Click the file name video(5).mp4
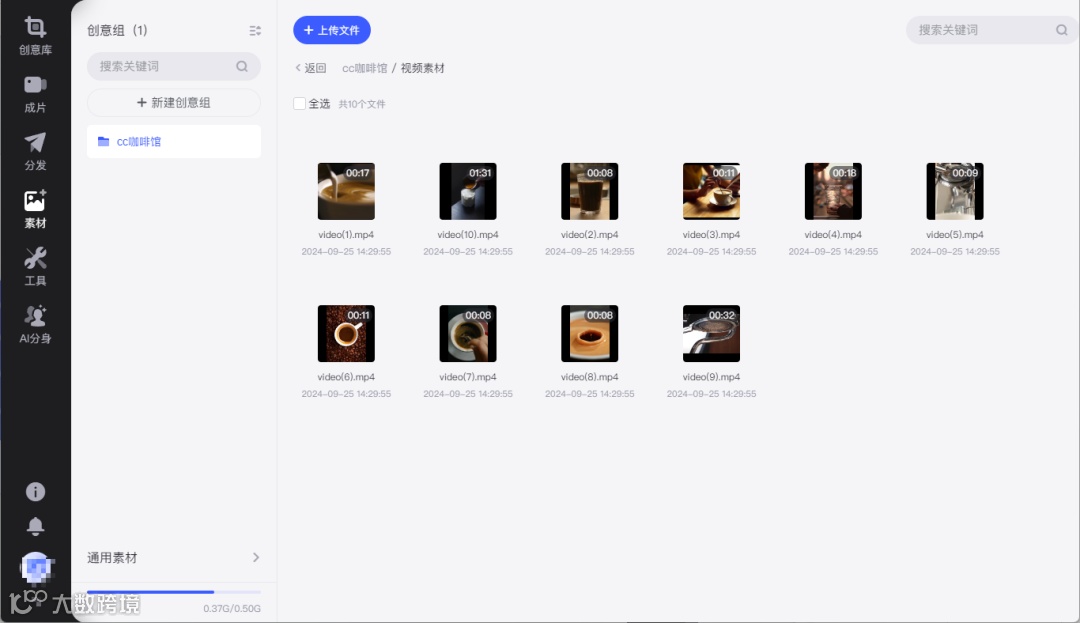This screenshot has width=1080, height=623. point(955,235)
